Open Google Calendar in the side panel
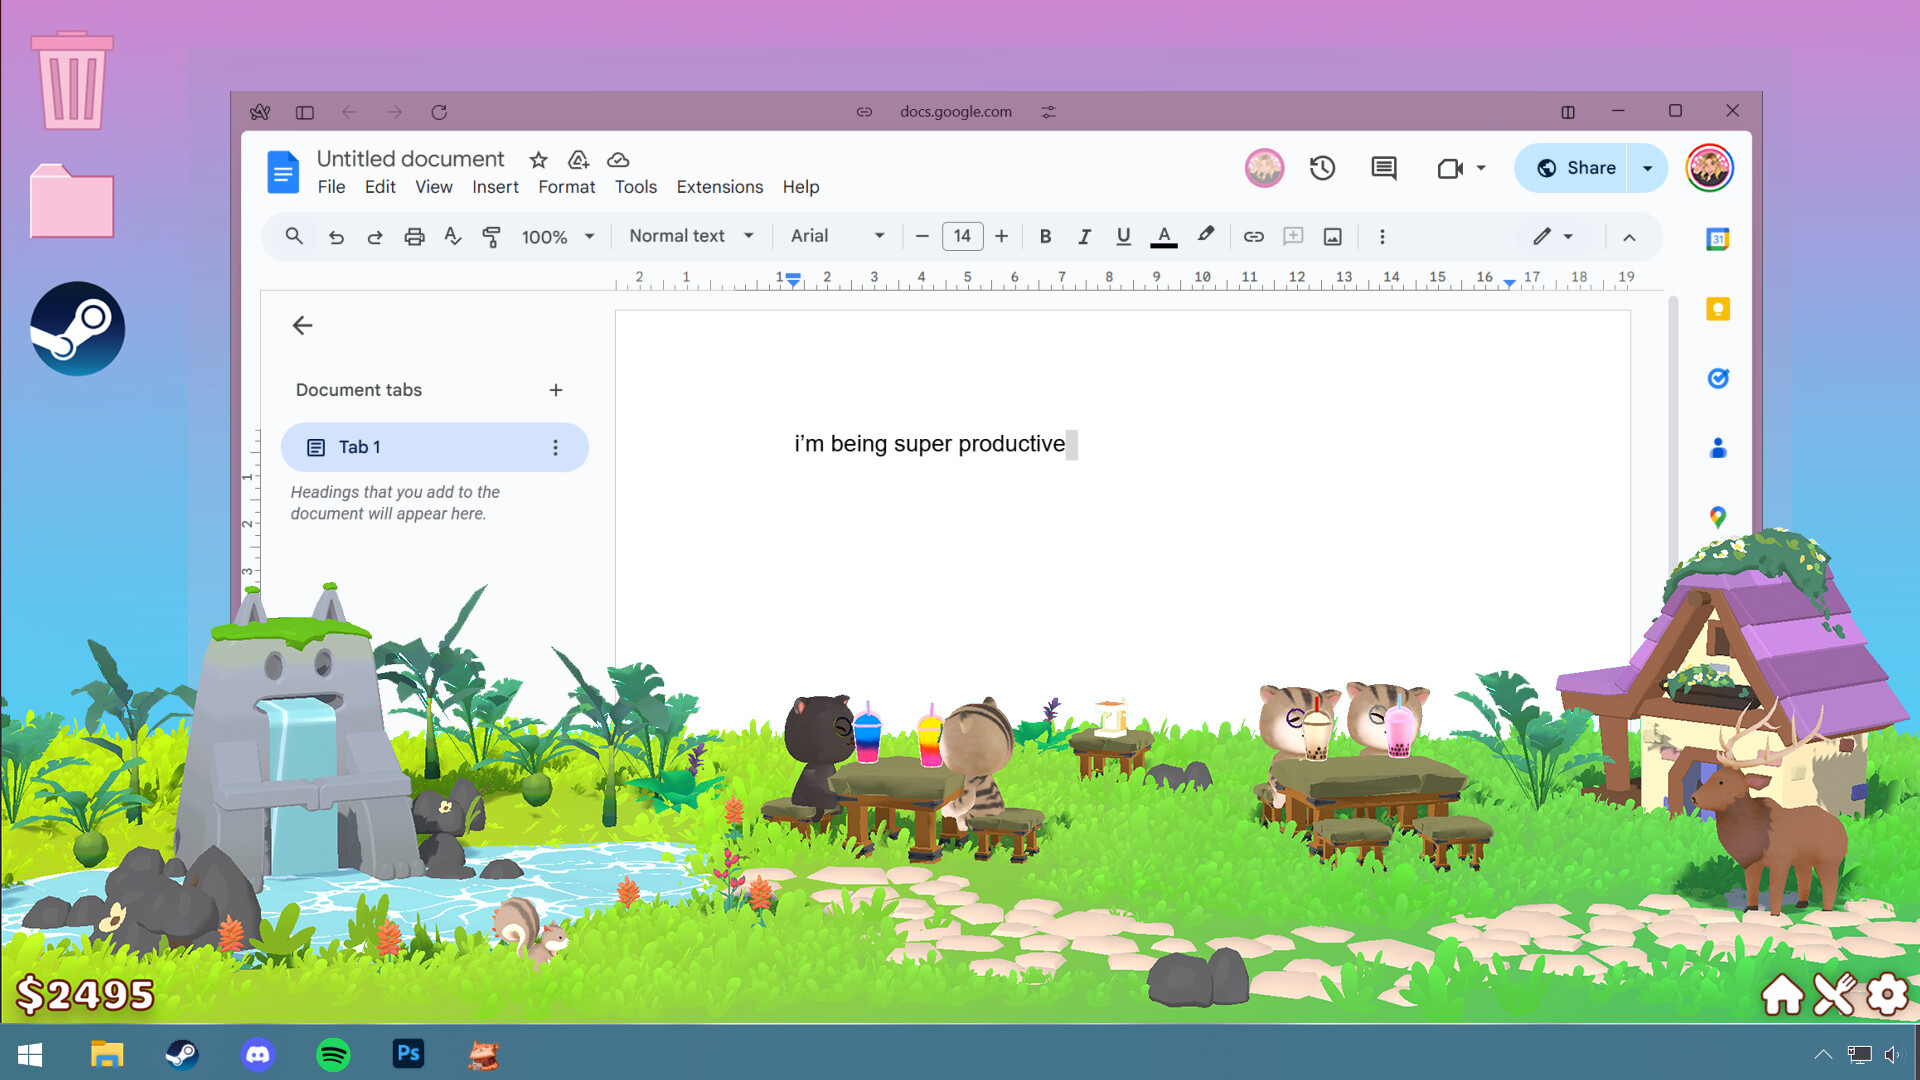 pos(1718,239)
